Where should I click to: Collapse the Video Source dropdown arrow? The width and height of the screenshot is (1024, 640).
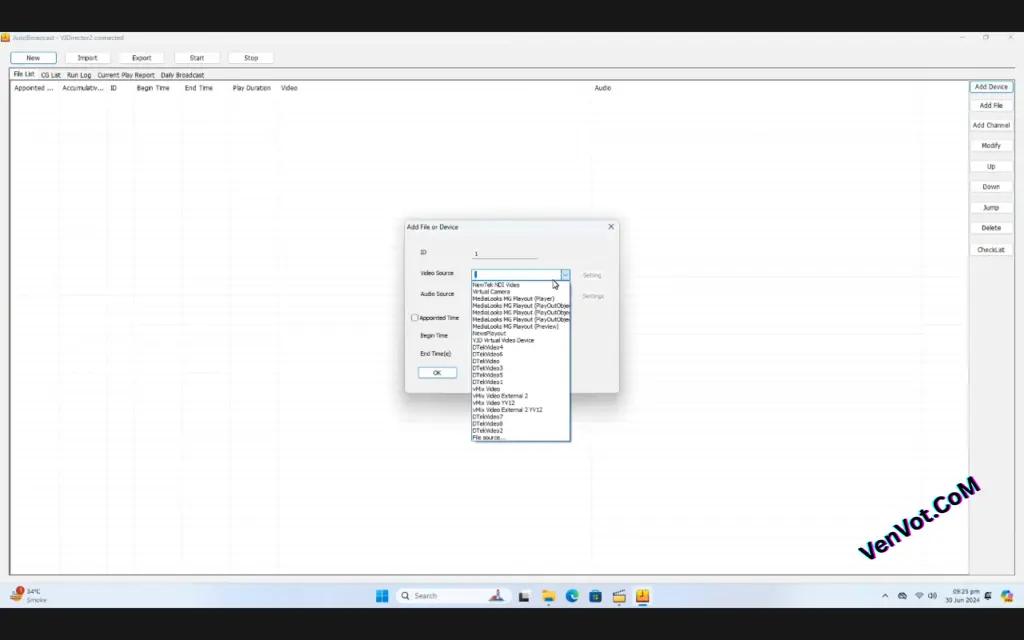(x=565, y=275)
